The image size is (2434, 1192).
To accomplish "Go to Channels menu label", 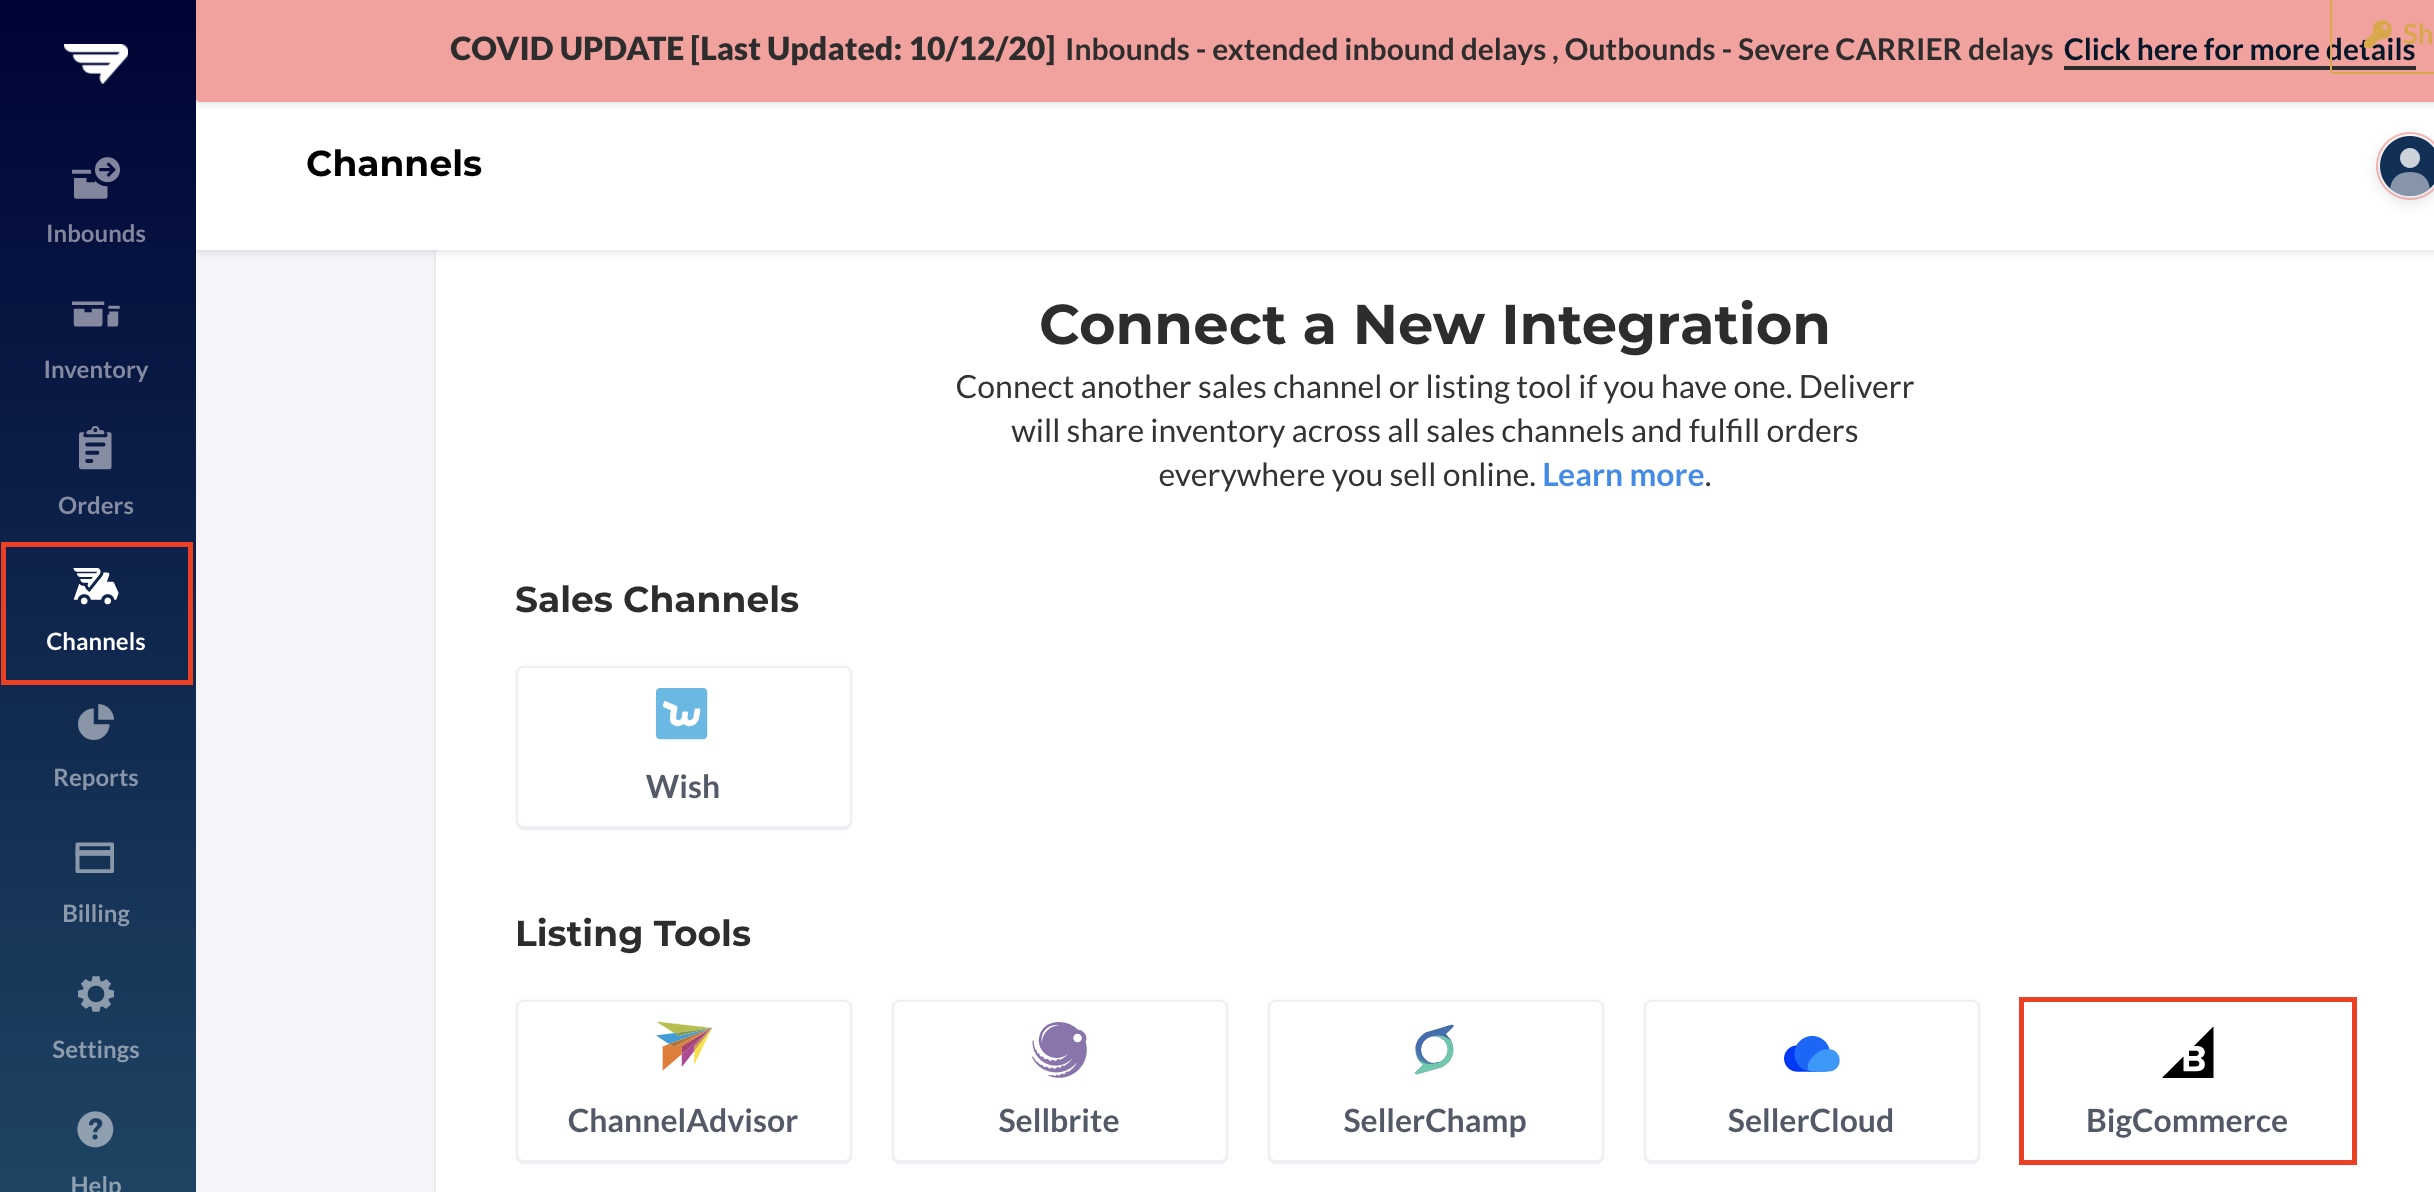I will [x=96, y=641].
